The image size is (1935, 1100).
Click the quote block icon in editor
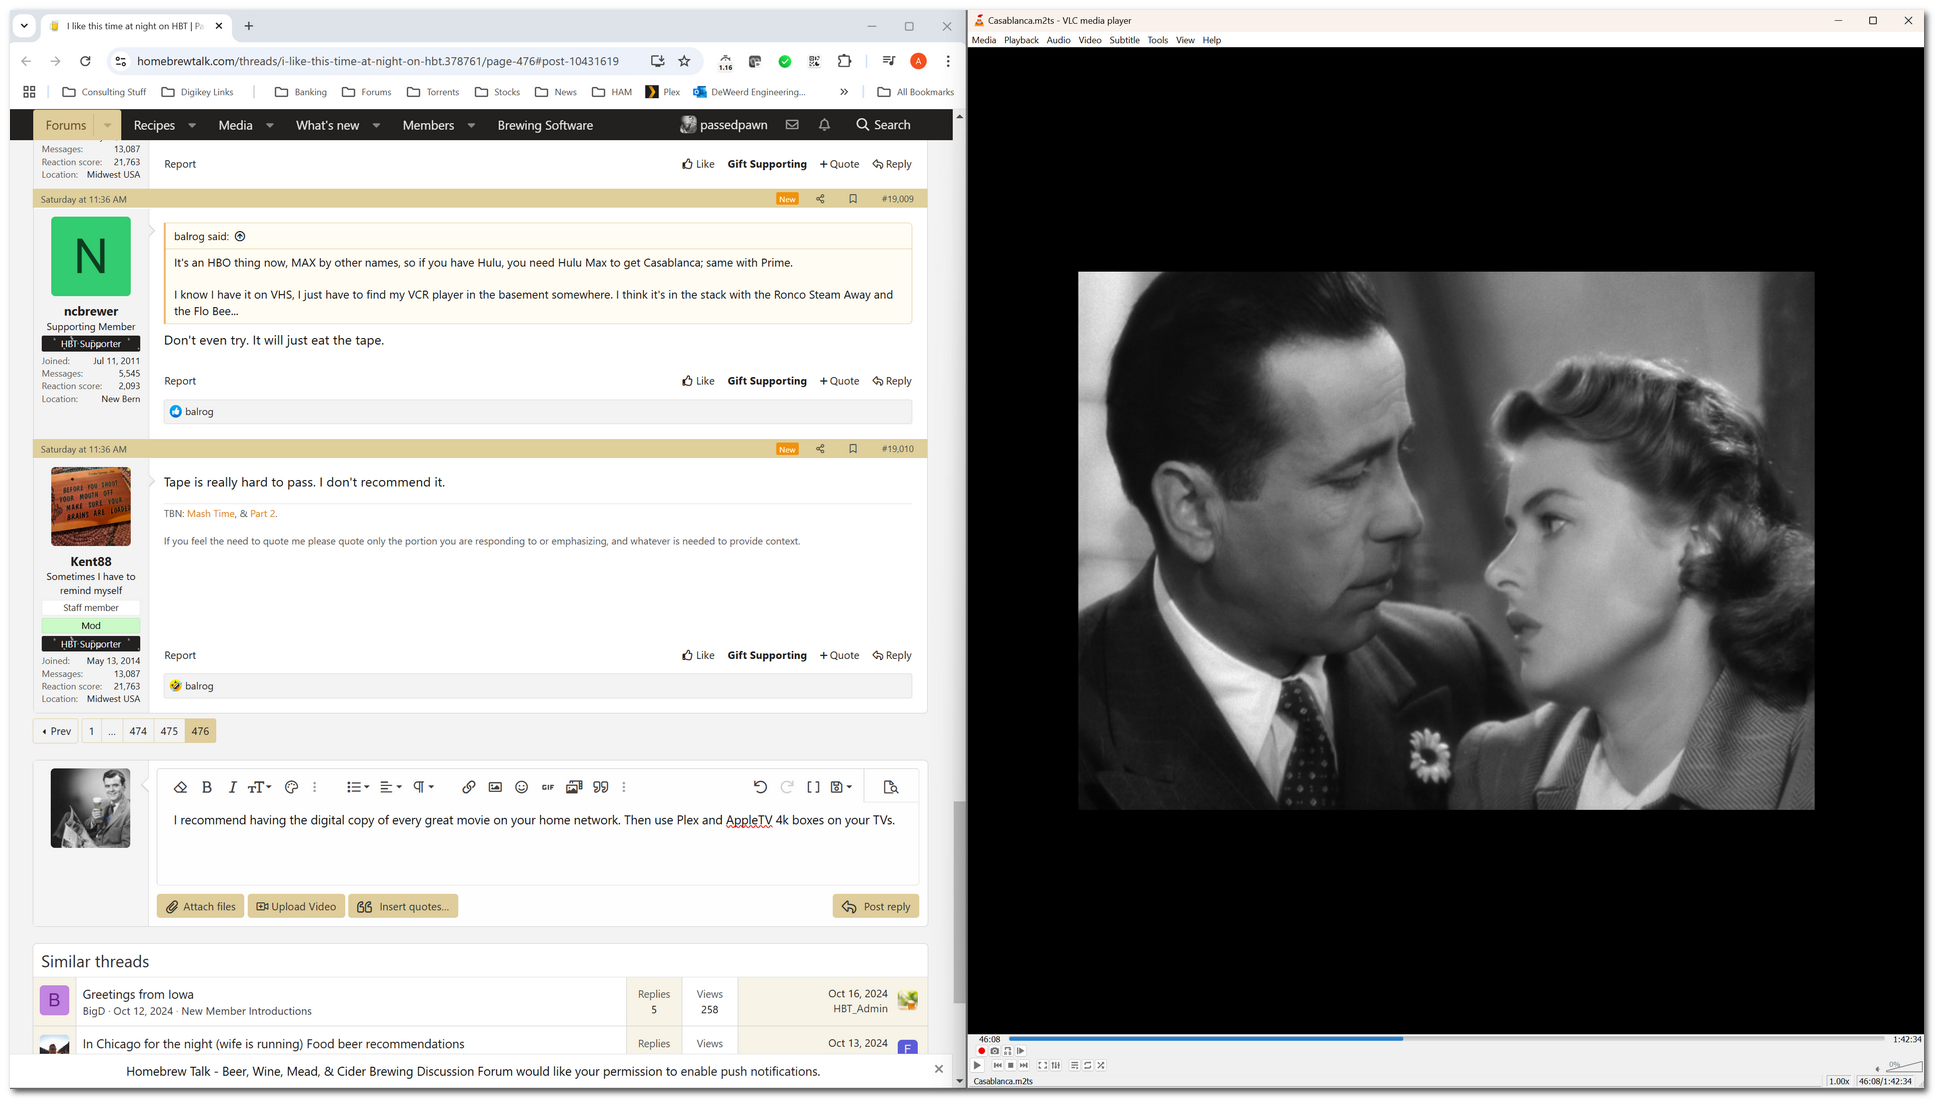(601, 787)
